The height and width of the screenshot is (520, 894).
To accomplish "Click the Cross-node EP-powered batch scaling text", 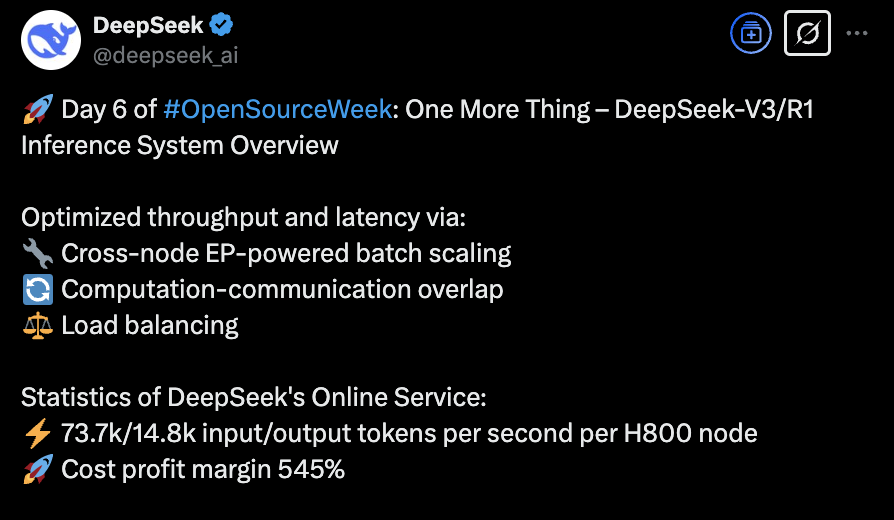I will point(286,253).
